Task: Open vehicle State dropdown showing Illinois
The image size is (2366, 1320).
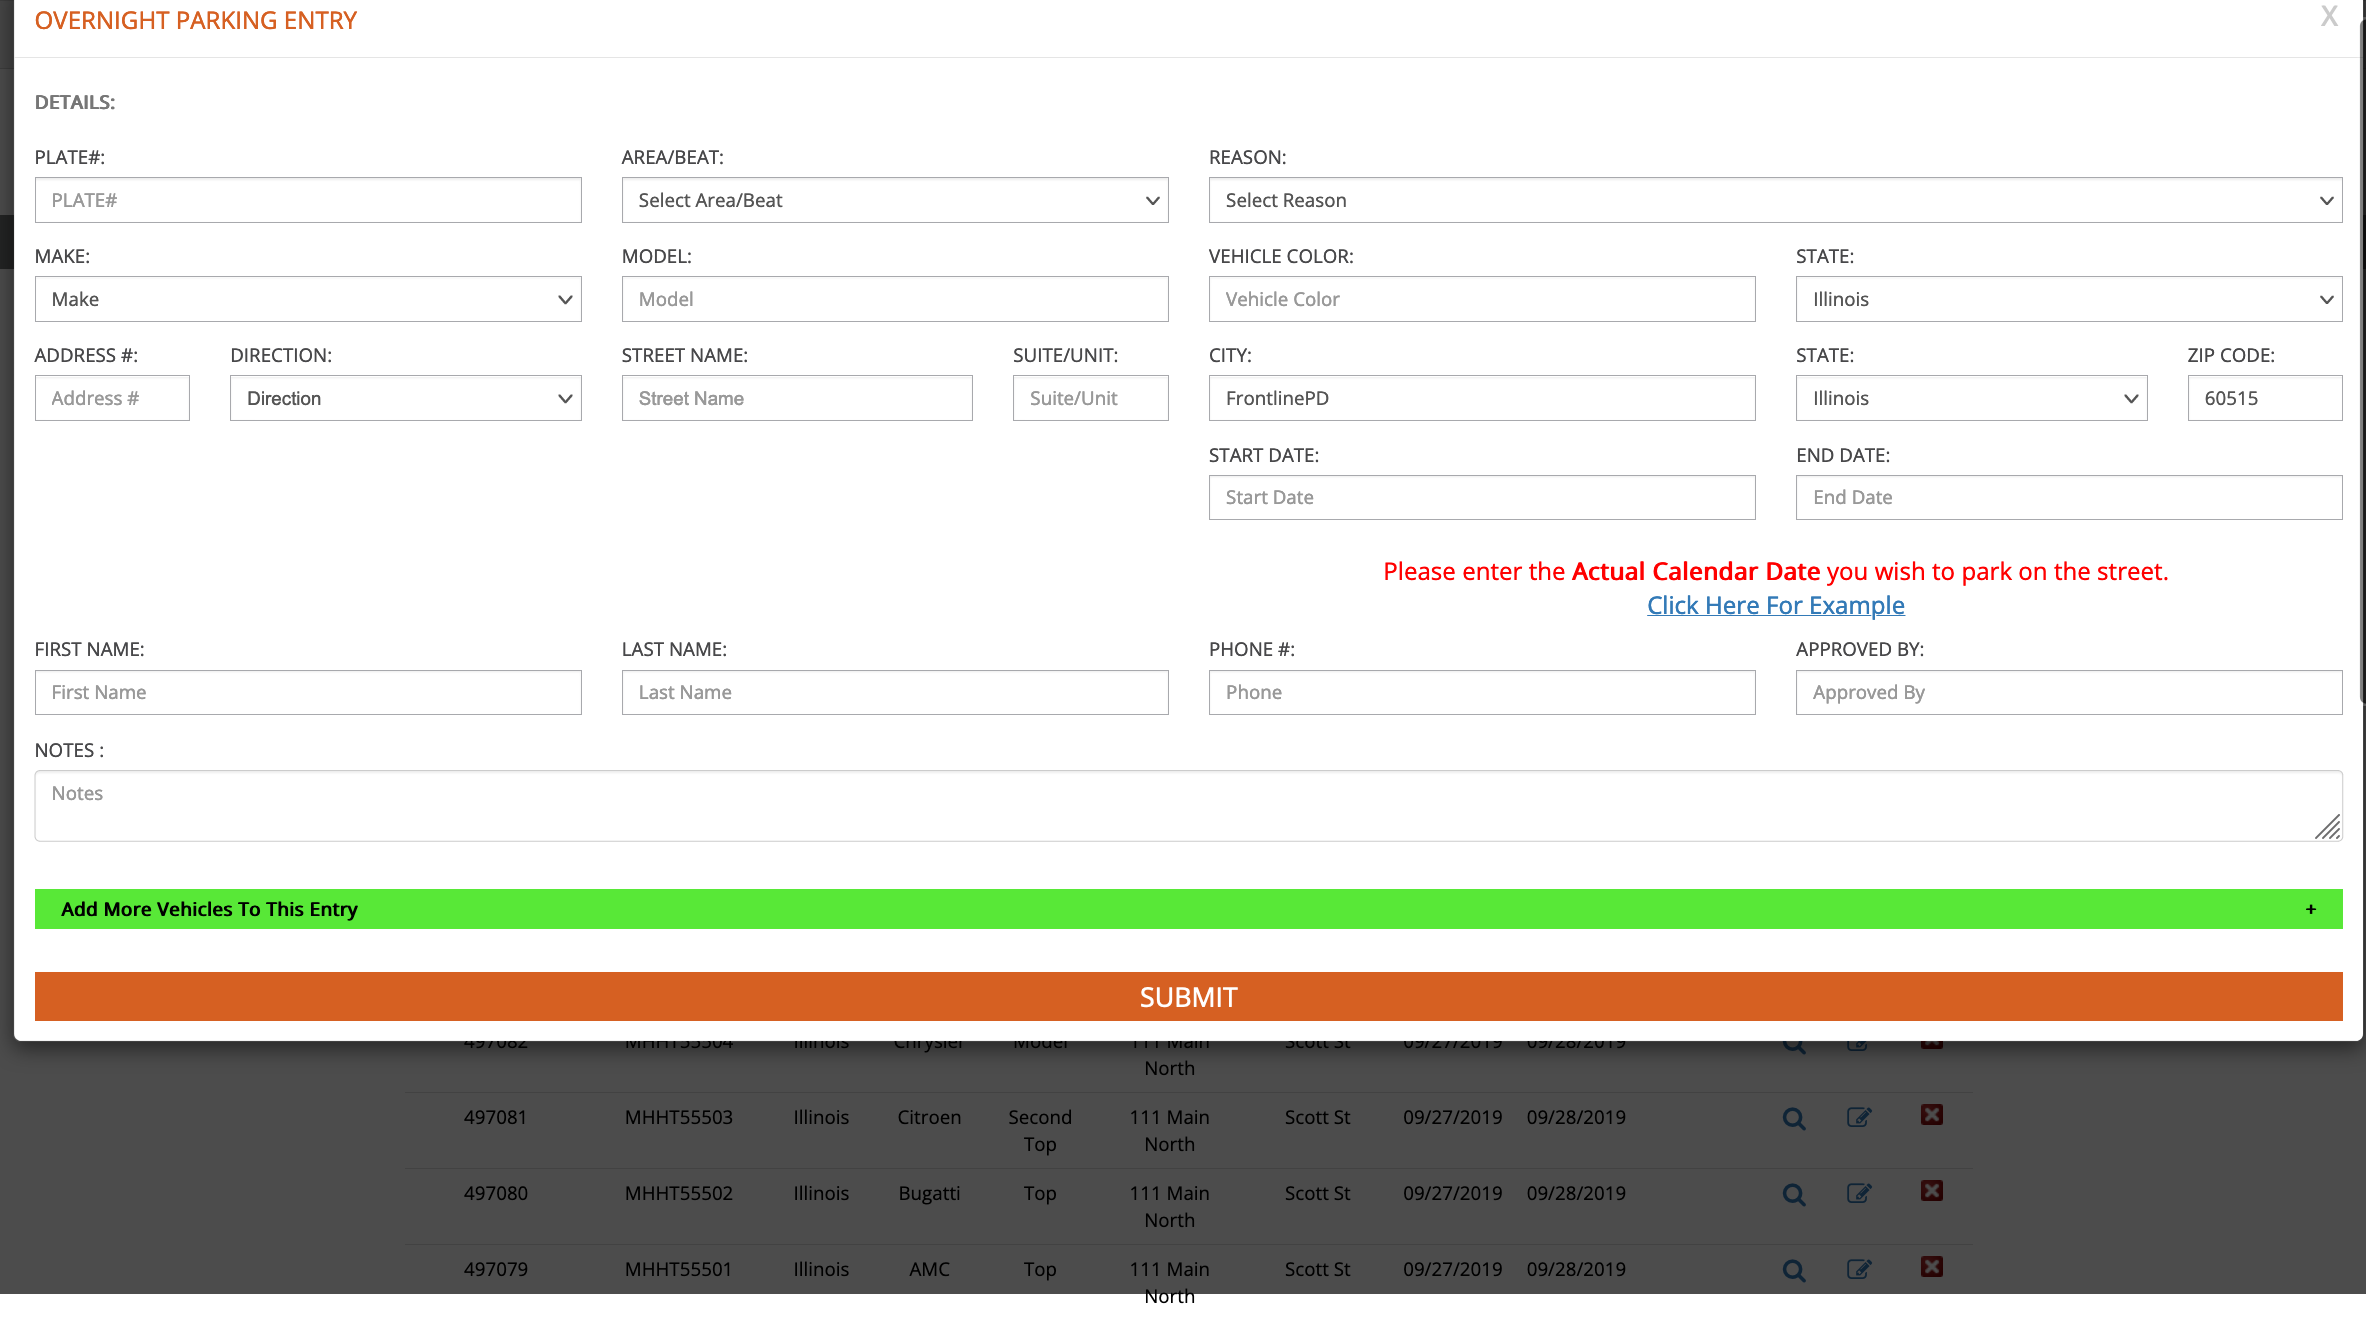Action: (x=2068, y=299)
